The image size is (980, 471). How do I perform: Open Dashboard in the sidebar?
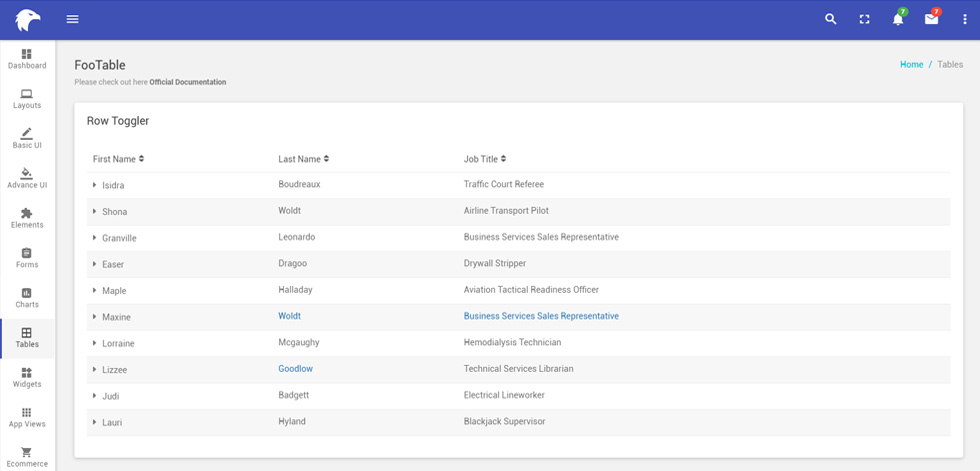(27, 59)
